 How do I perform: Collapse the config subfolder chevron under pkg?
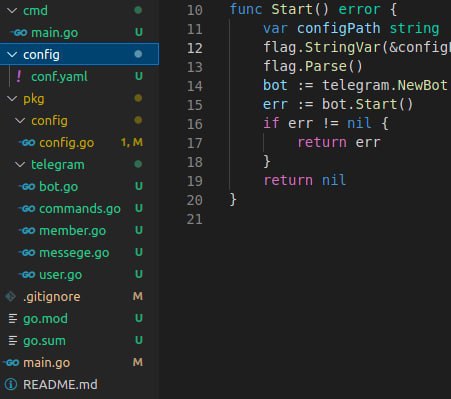point(20,121)
